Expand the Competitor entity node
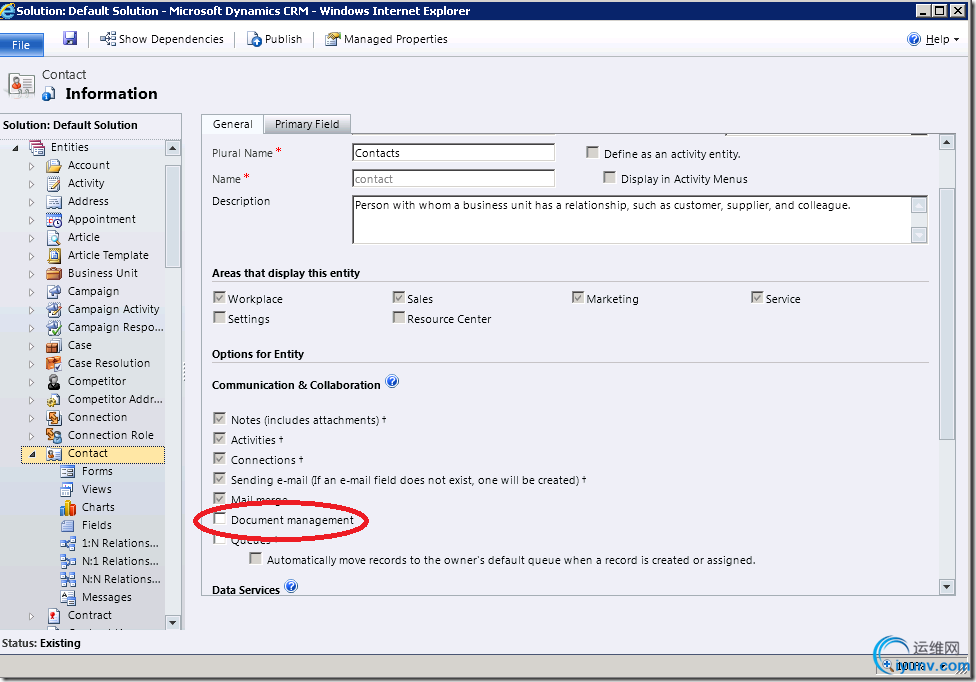The height and width of the screenshot is (682, 976). point(32,382)
